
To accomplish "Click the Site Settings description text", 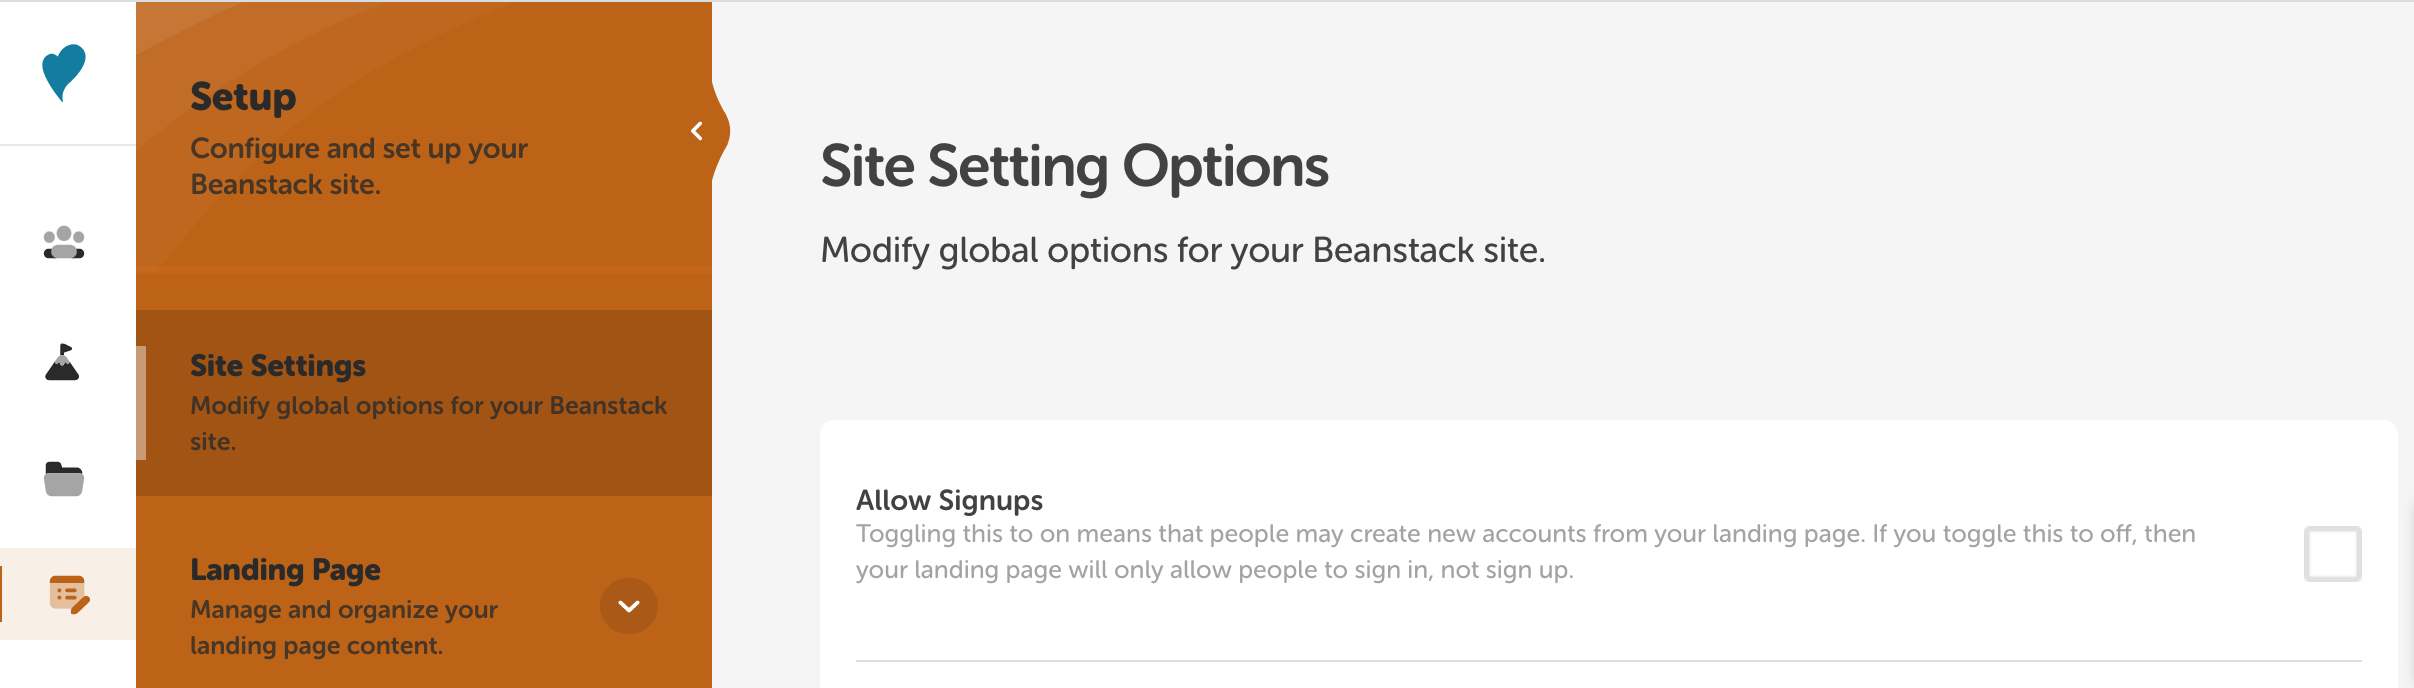I will (x=428, y=424).
